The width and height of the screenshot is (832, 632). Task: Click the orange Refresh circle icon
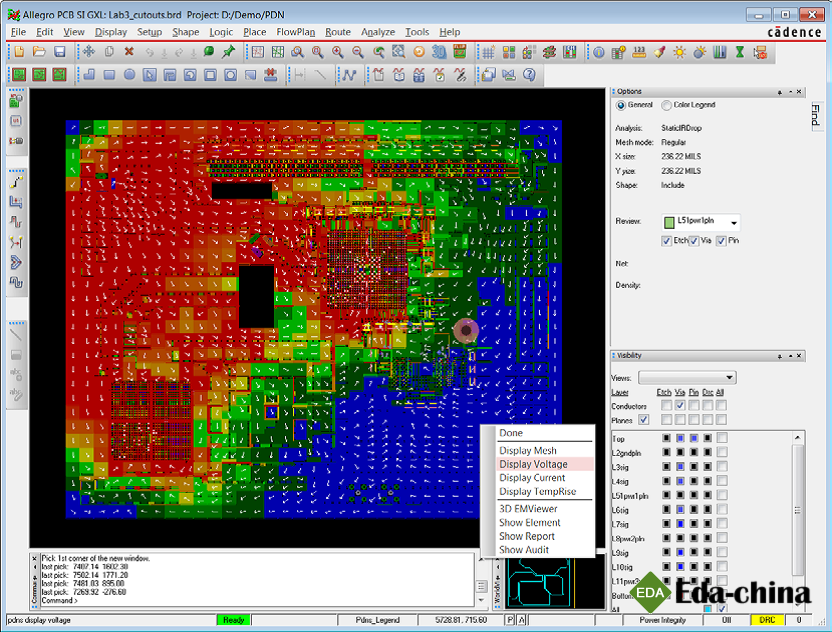(419, 51)
